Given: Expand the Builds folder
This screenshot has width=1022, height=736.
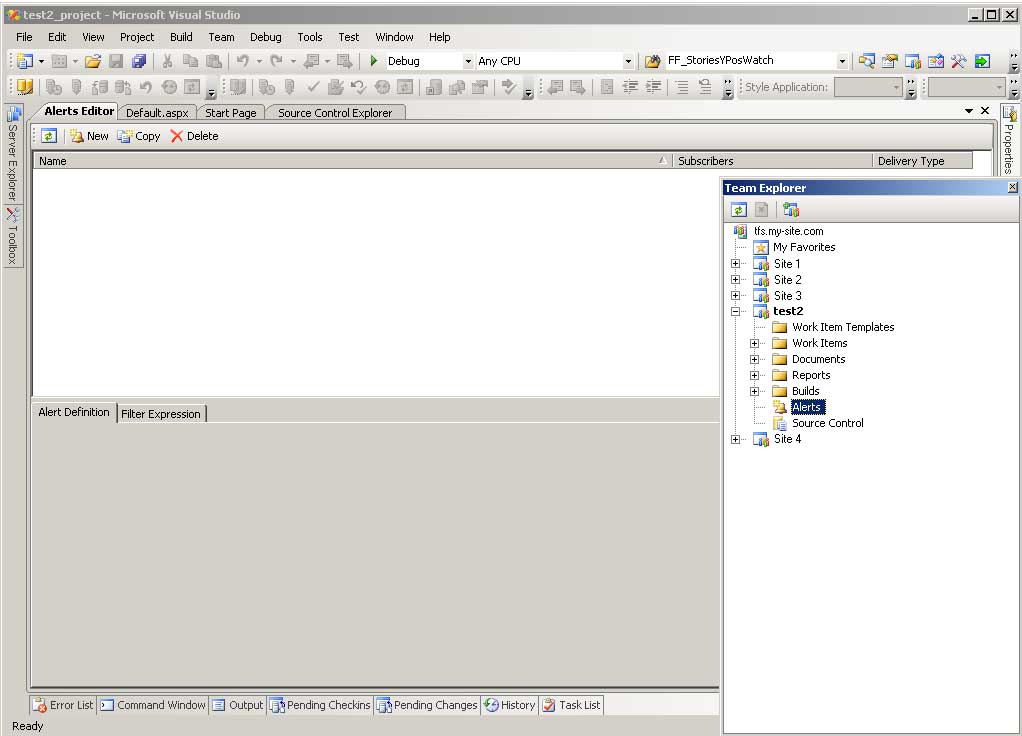Looking at the screenshot, I should (754, 391).
